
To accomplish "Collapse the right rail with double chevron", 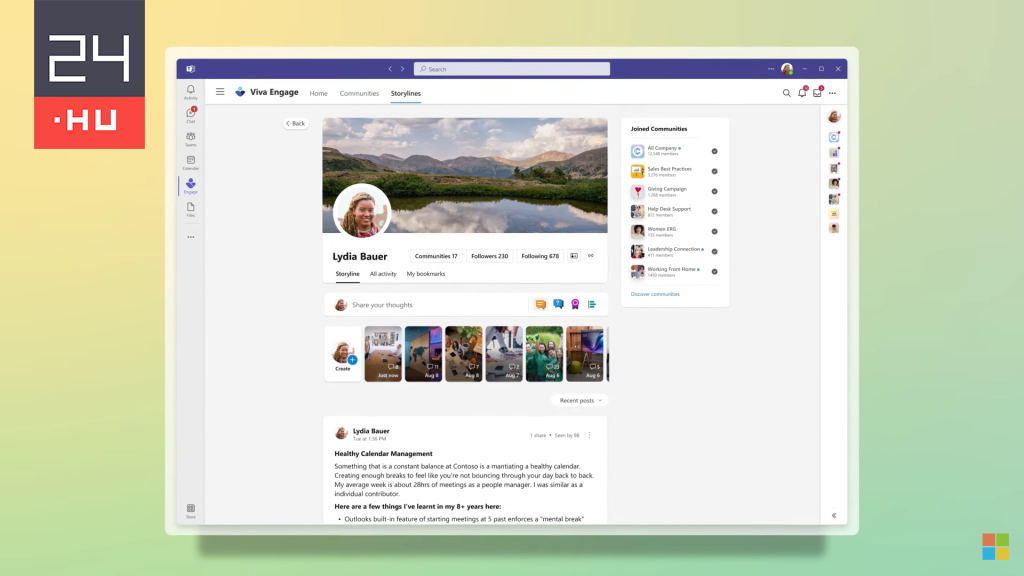I will coord(834,515).
